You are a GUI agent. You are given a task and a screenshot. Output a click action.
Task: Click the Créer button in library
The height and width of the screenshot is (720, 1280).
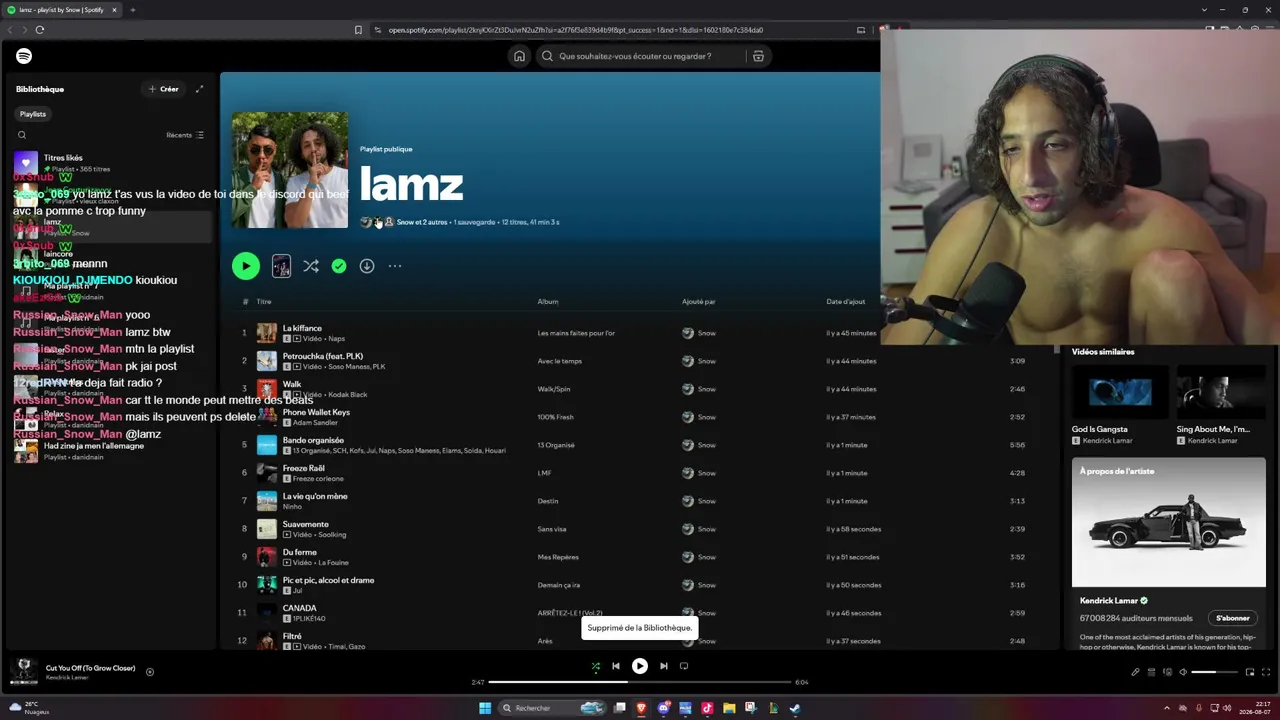coord(164,89)
